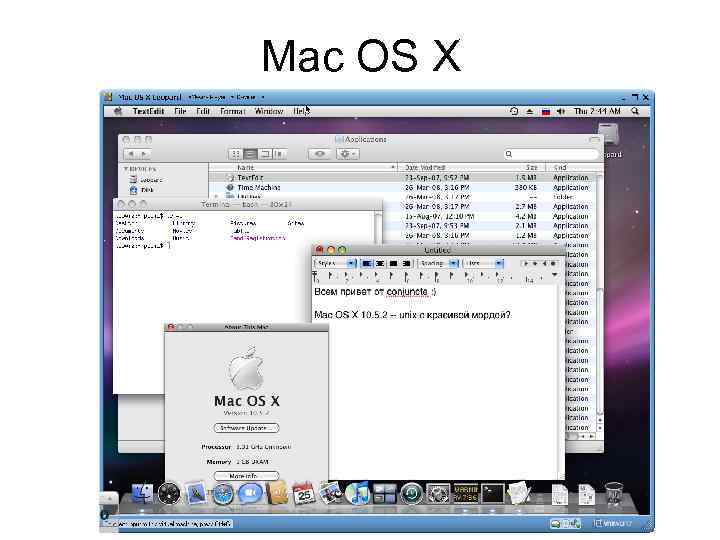Image resolution: width=720 pixels, height=540 pixels.
Task: Justify text in TextEdit toolbar
Action: [393, 264]
